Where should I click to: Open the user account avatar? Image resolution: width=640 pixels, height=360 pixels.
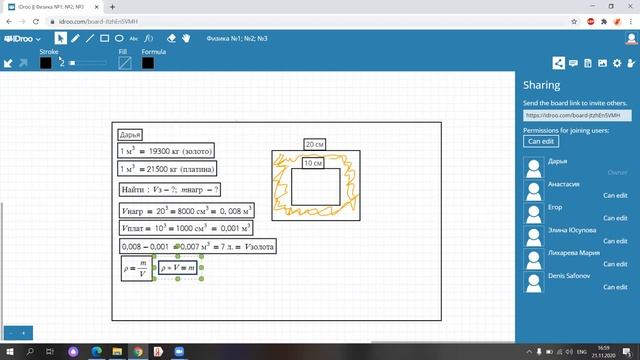[x=631, y=38]
